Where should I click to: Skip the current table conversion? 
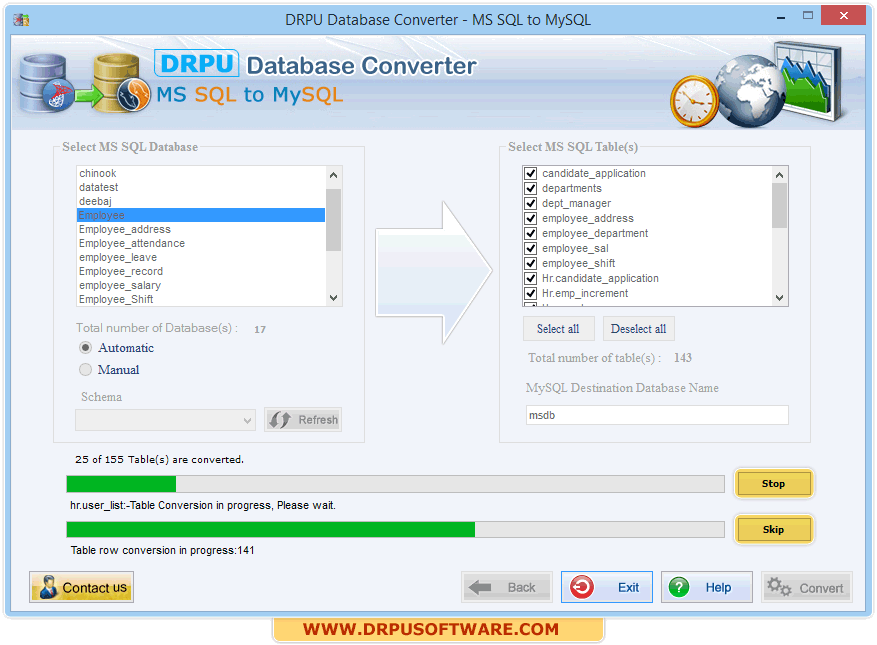(774, 529)
